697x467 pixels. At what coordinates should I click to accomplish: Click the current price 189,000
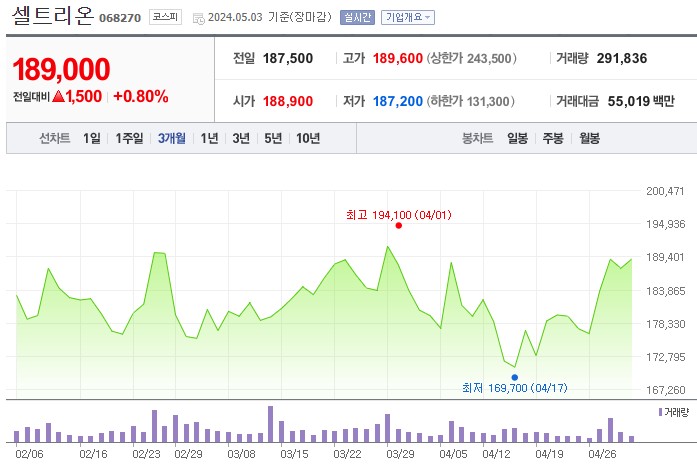click(61, 69)
